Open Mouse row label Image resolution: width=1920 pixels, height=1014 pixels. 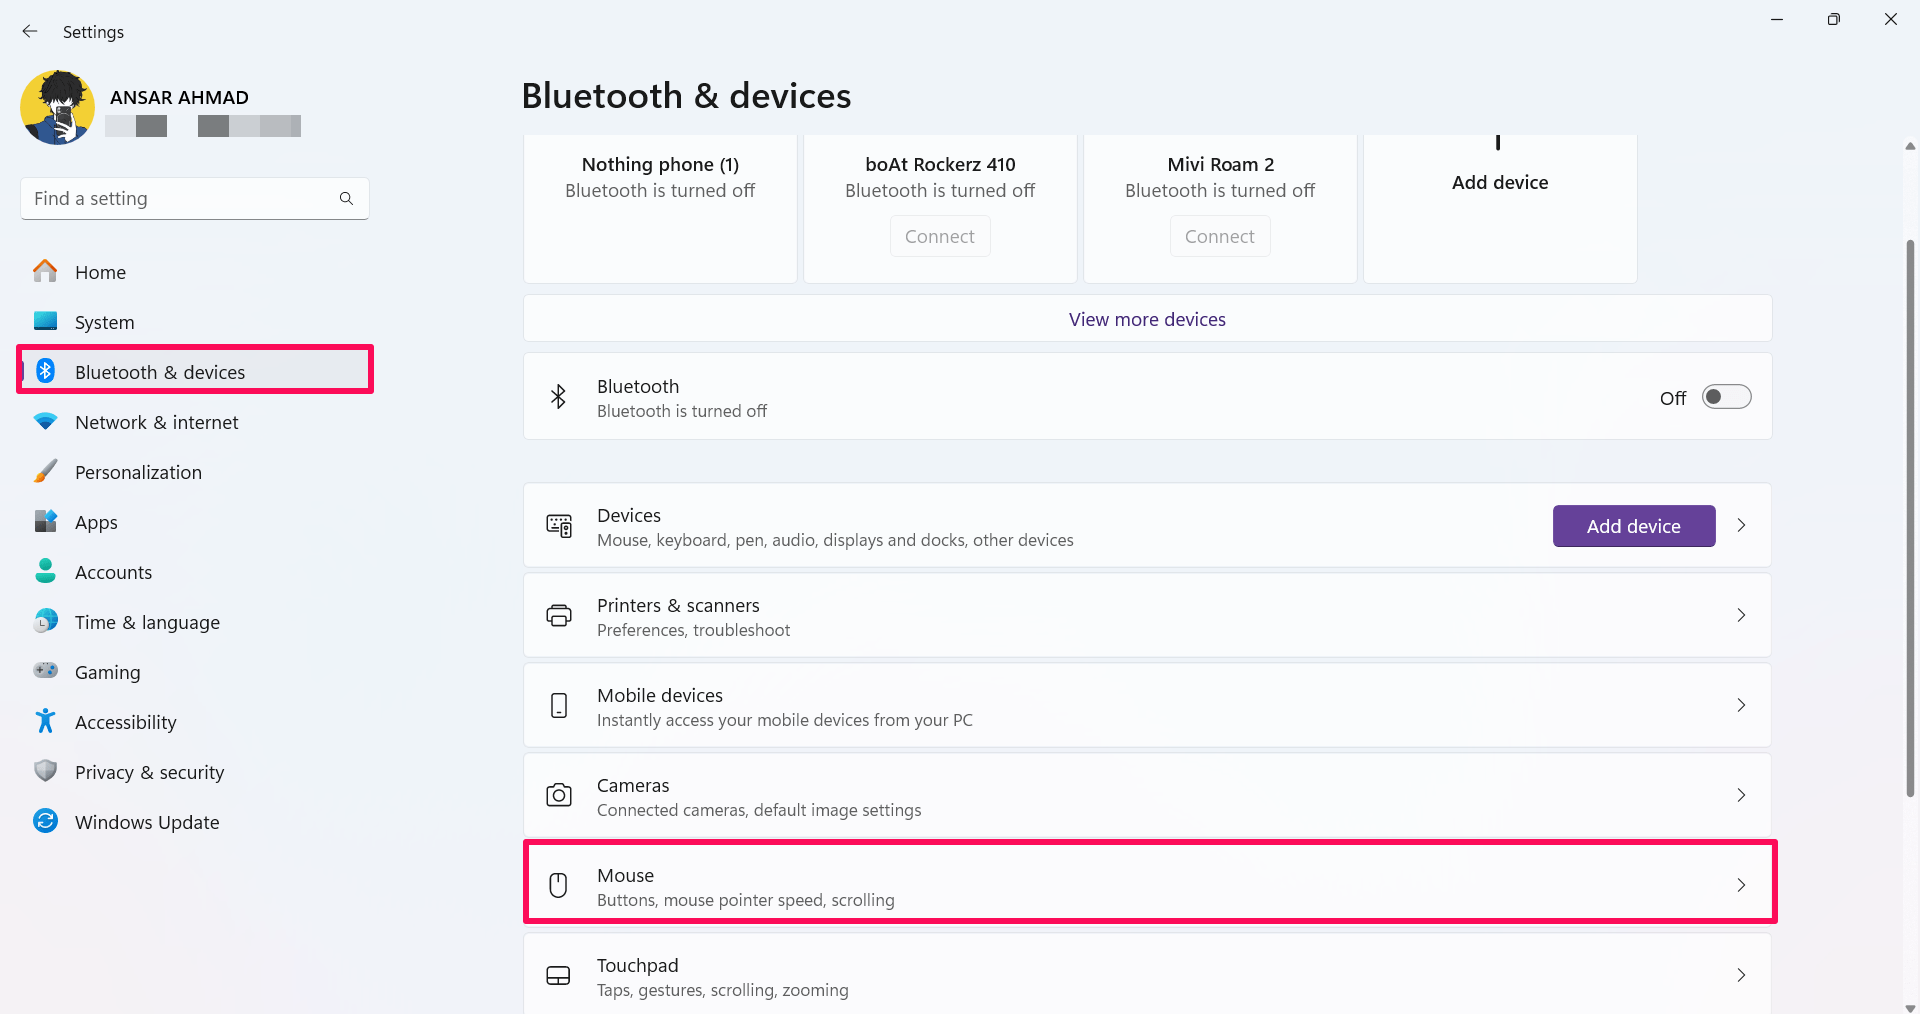click(625, 875)
